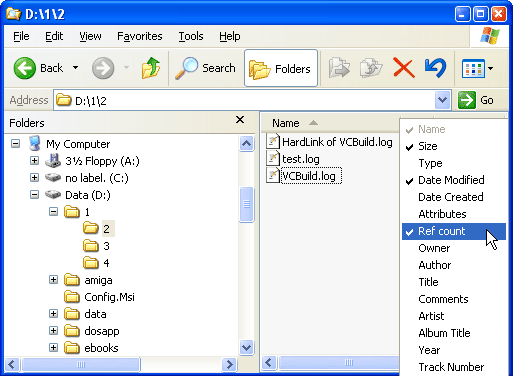Image resolution: width=513 pixels, height=376 pixels.
Task: Click the tree scrollbar down arrow
Action: pyautogui.click(x=247, y=348)
